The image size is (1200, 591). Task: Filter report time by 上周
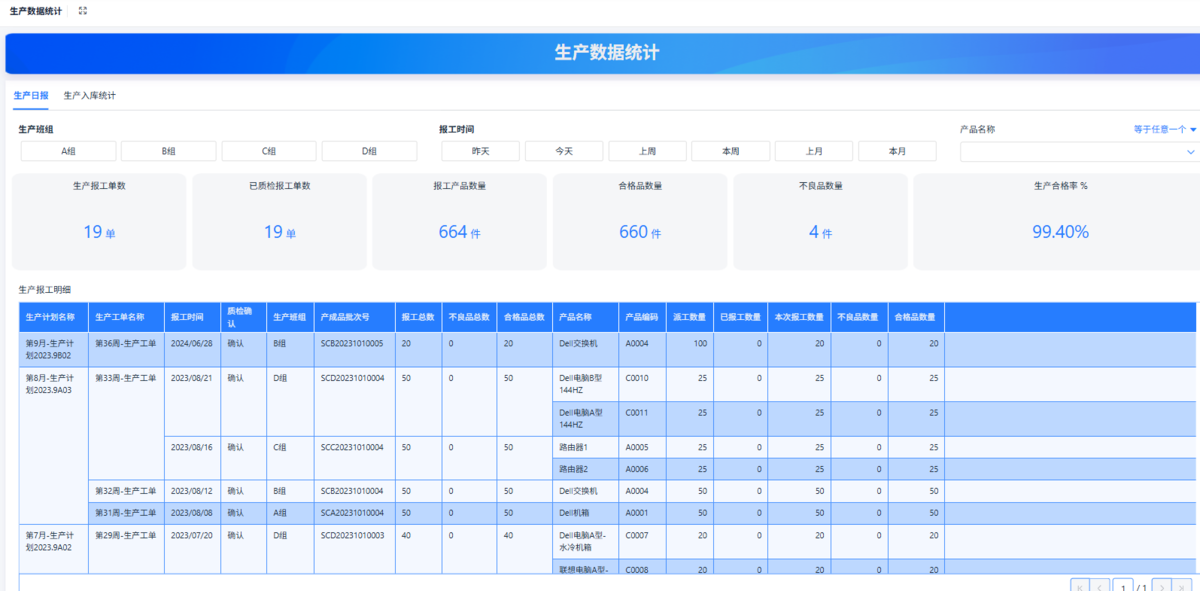coord(647,151)
